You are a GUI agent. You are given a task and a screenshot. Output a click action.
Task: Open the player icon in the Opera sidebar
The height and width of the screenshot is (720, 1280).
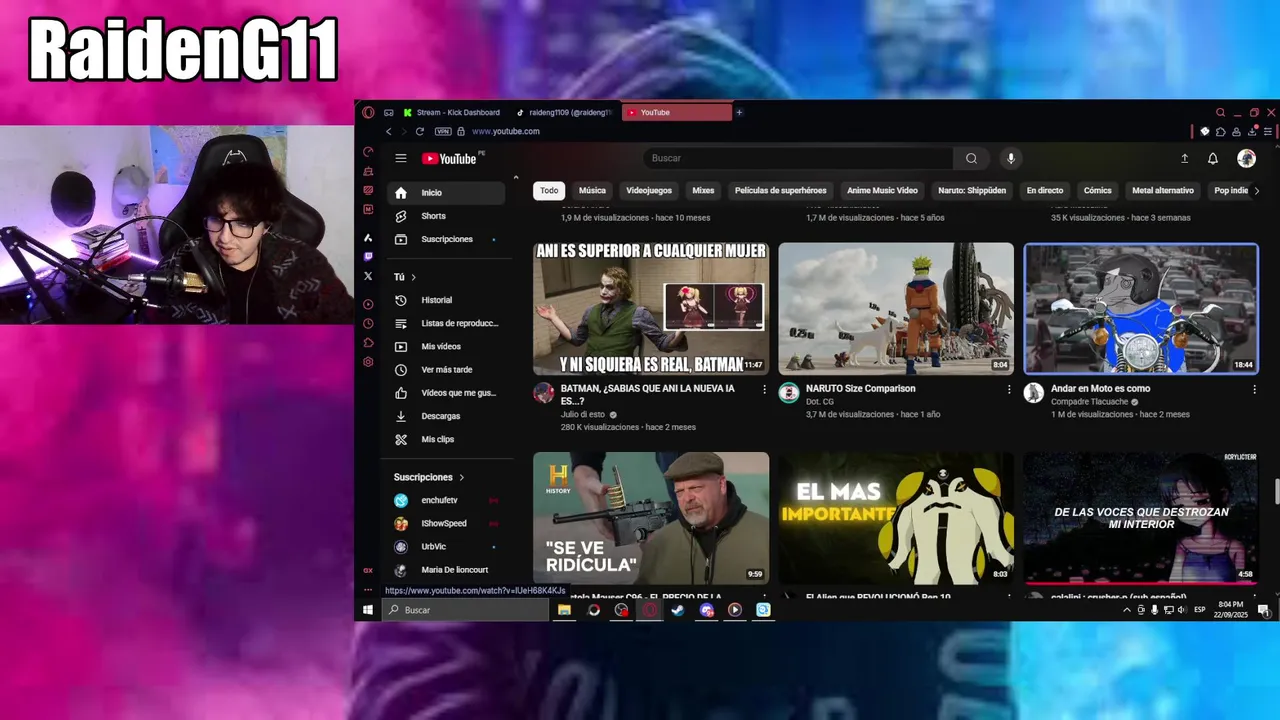coord(368,304)
